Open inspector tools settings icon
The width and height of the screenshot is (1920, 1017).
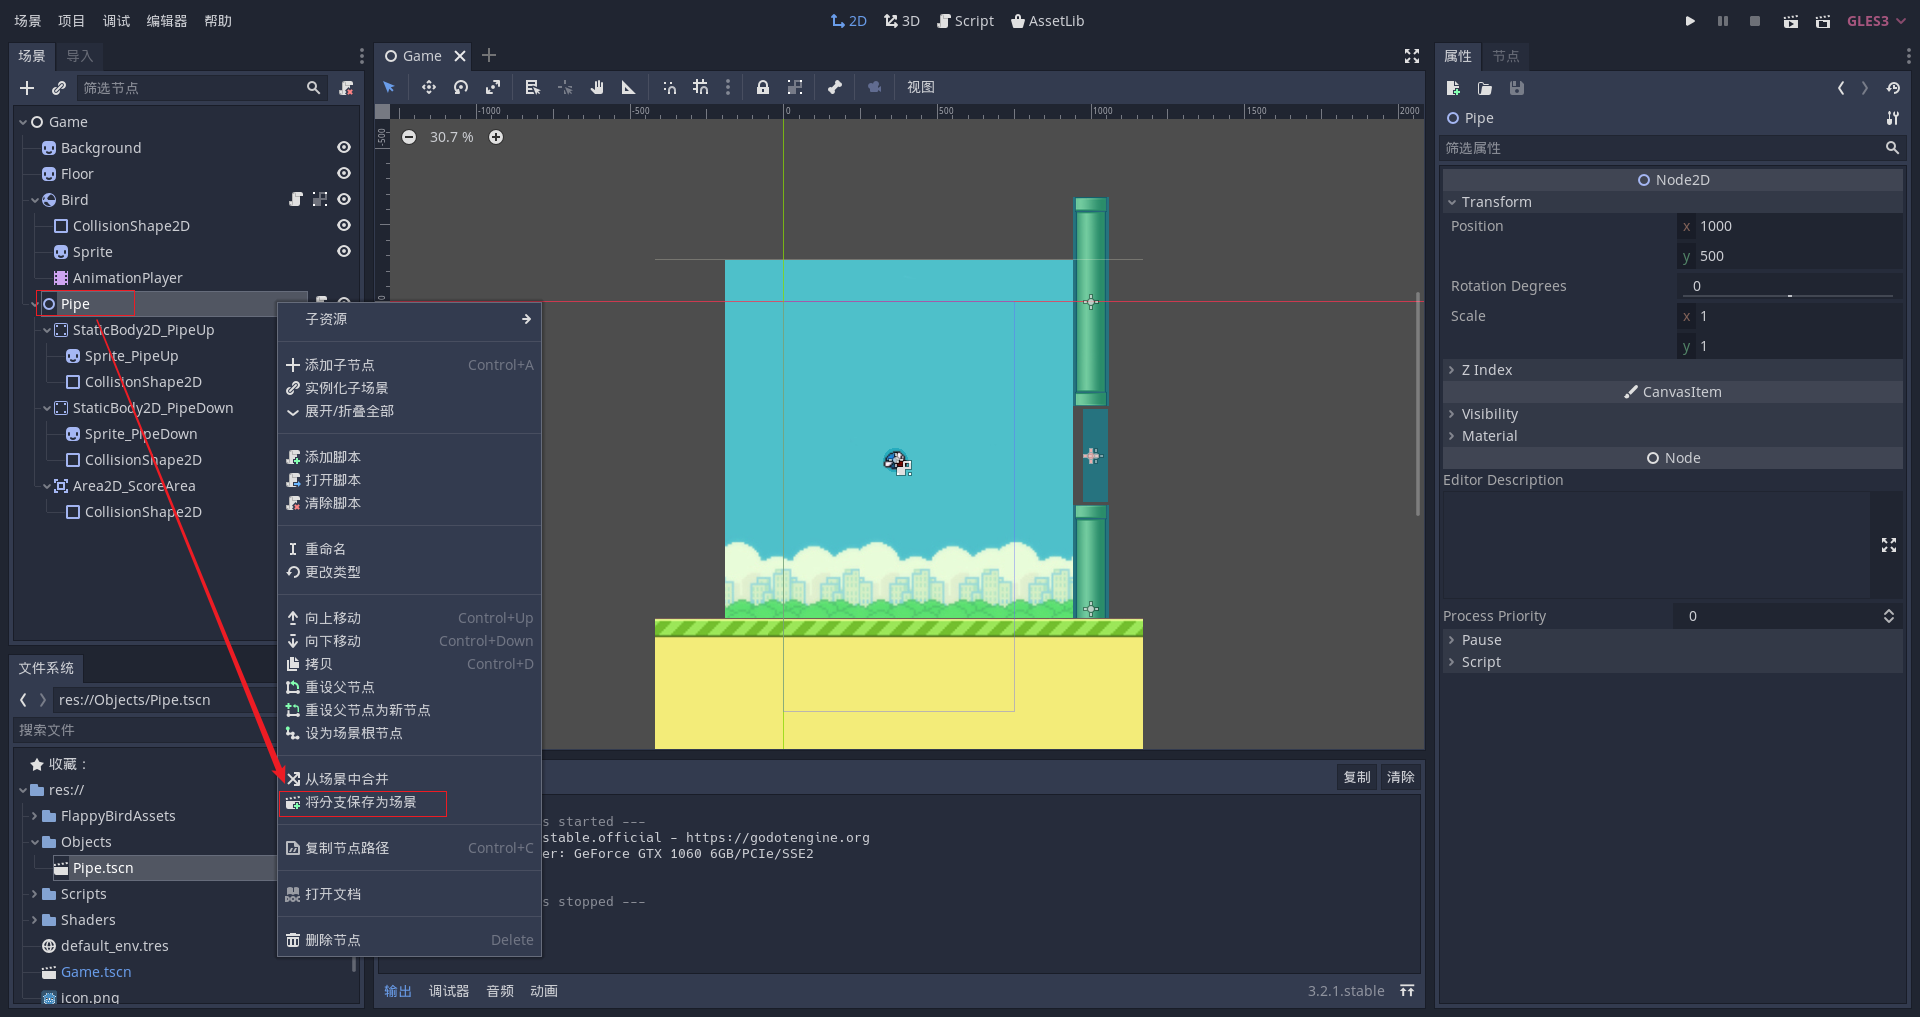pos(1893,118)
